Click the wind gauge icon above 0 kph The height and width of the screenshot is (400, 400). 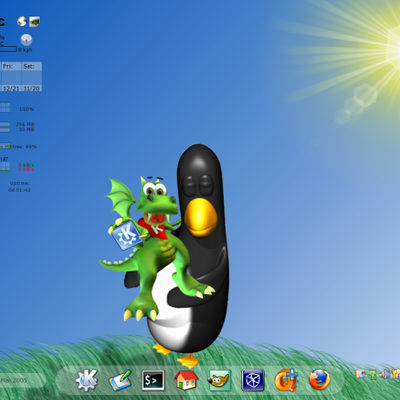click(26, 40)
